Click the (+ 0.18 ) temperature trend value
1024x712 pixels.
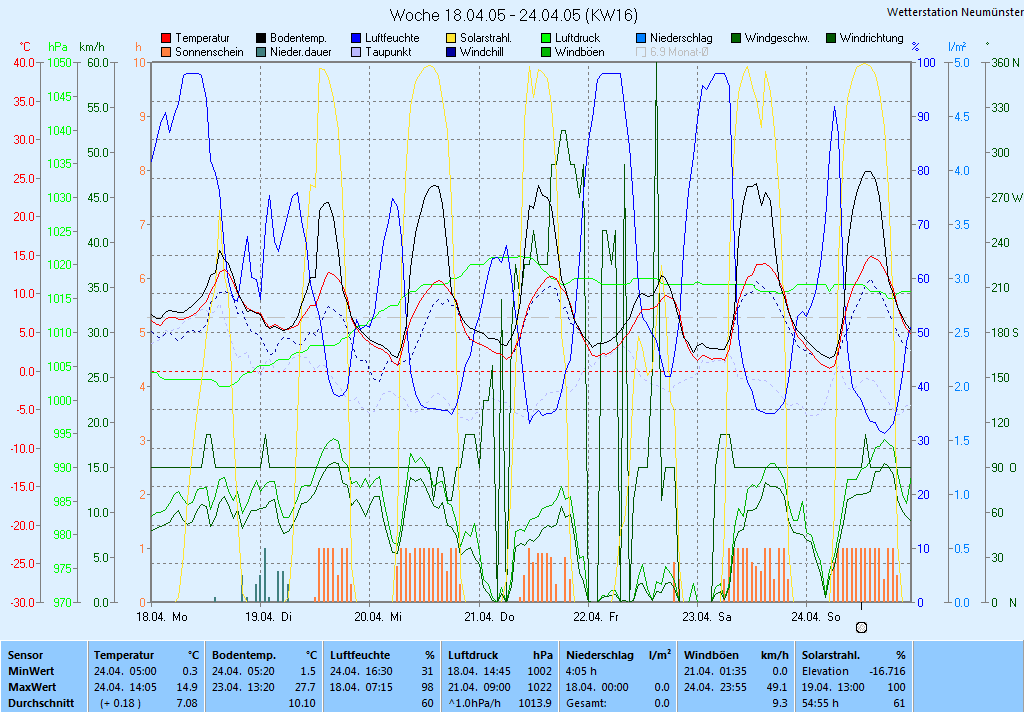tap(120, 704)
